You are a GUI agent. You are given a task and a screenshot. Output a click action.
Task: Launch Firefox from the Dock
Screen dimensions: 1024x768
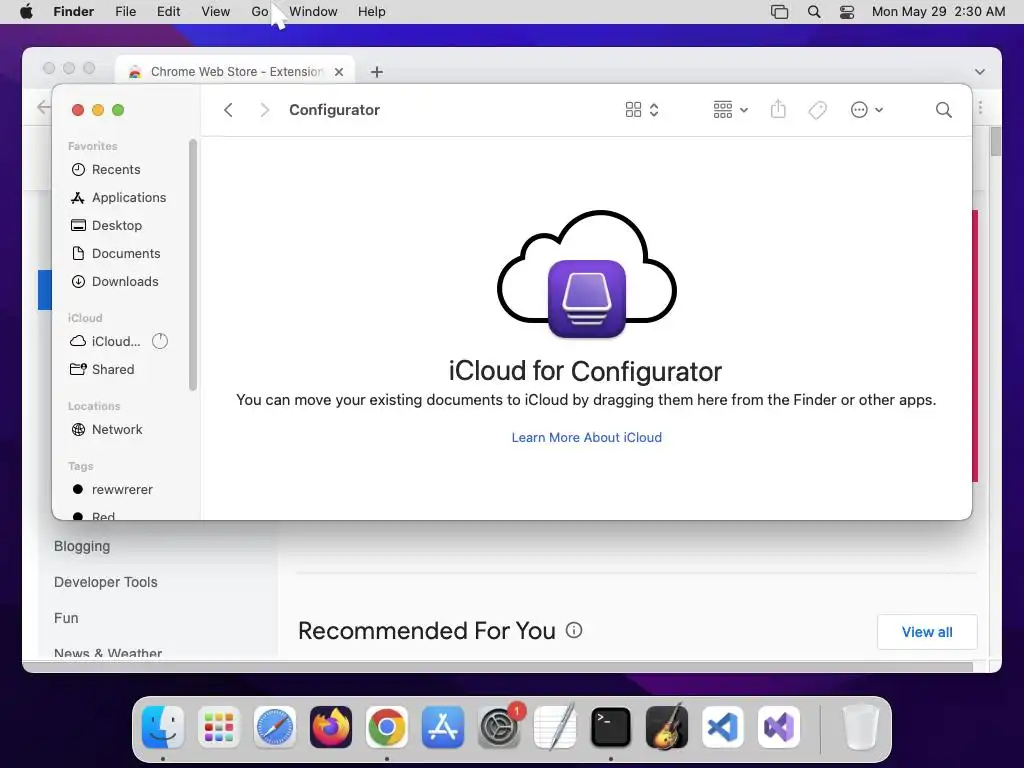click(x=330, y=727)
